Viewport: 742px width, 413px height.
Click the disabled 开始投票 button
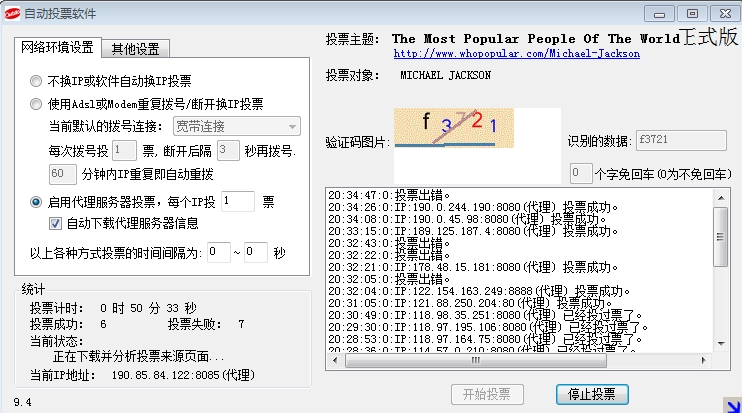point(487,394)
